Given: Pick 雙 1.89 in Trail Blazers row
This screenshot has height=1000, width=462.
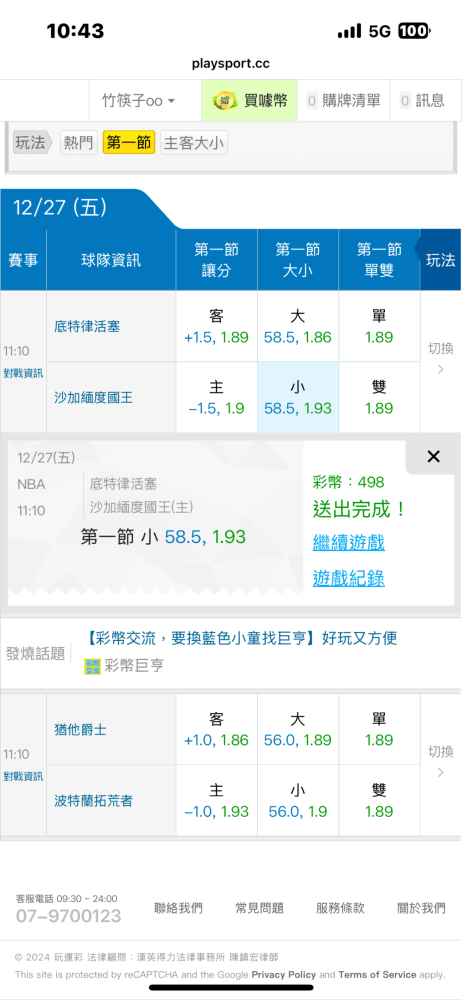Looking at the screenshot, I should coord(379,801).
